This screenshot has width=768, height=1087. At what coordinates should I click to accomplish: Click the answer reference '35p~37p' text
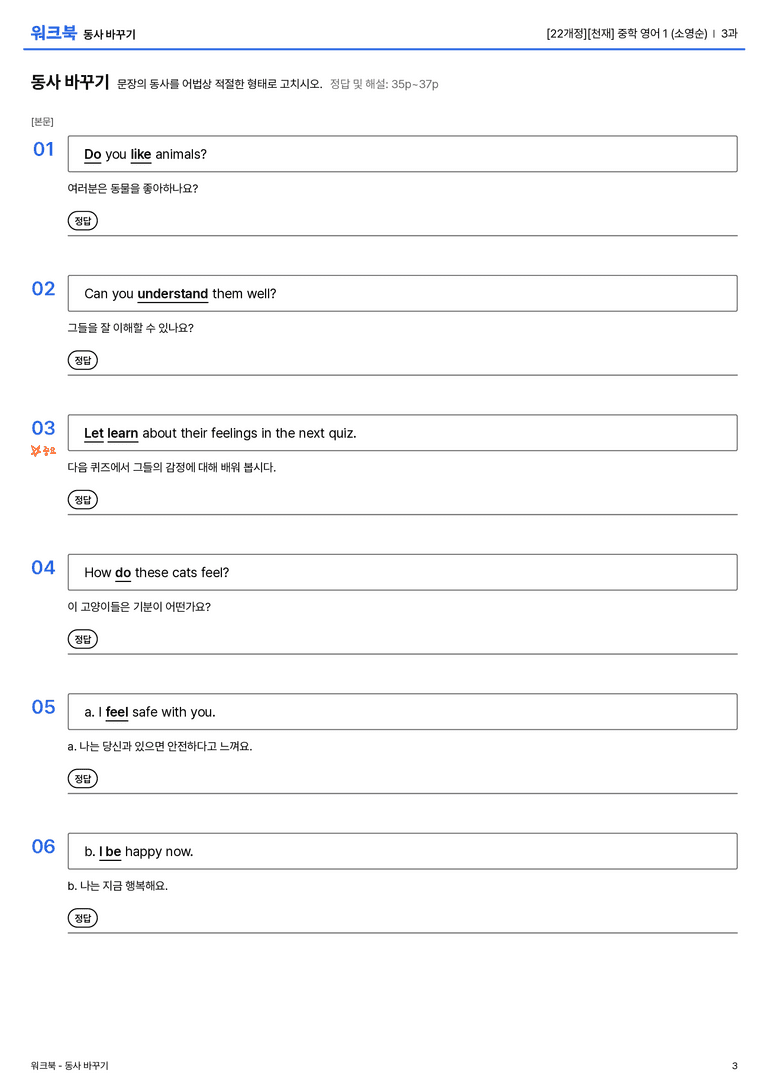(x=414, y=84)
